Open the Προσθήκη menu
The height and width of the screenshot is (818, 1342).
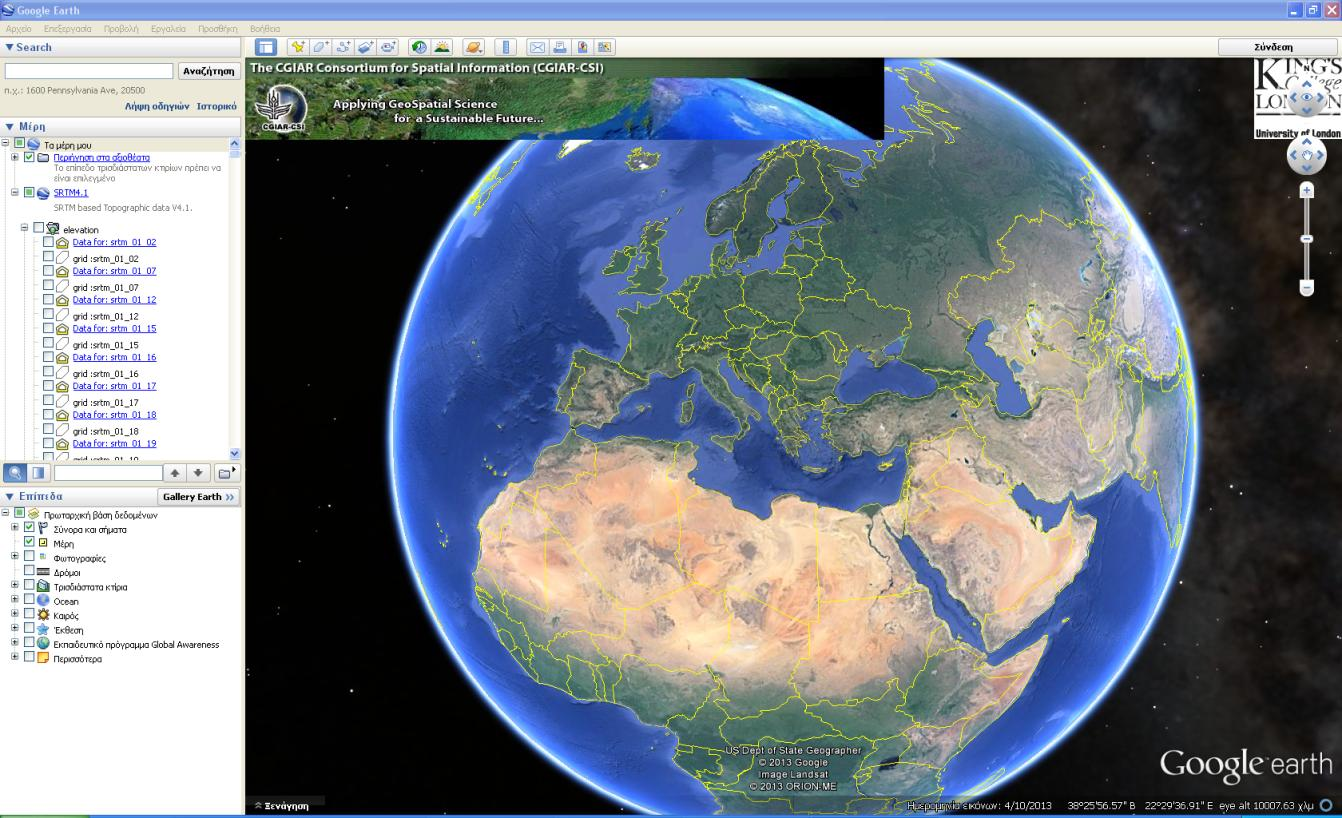(219, 29)
